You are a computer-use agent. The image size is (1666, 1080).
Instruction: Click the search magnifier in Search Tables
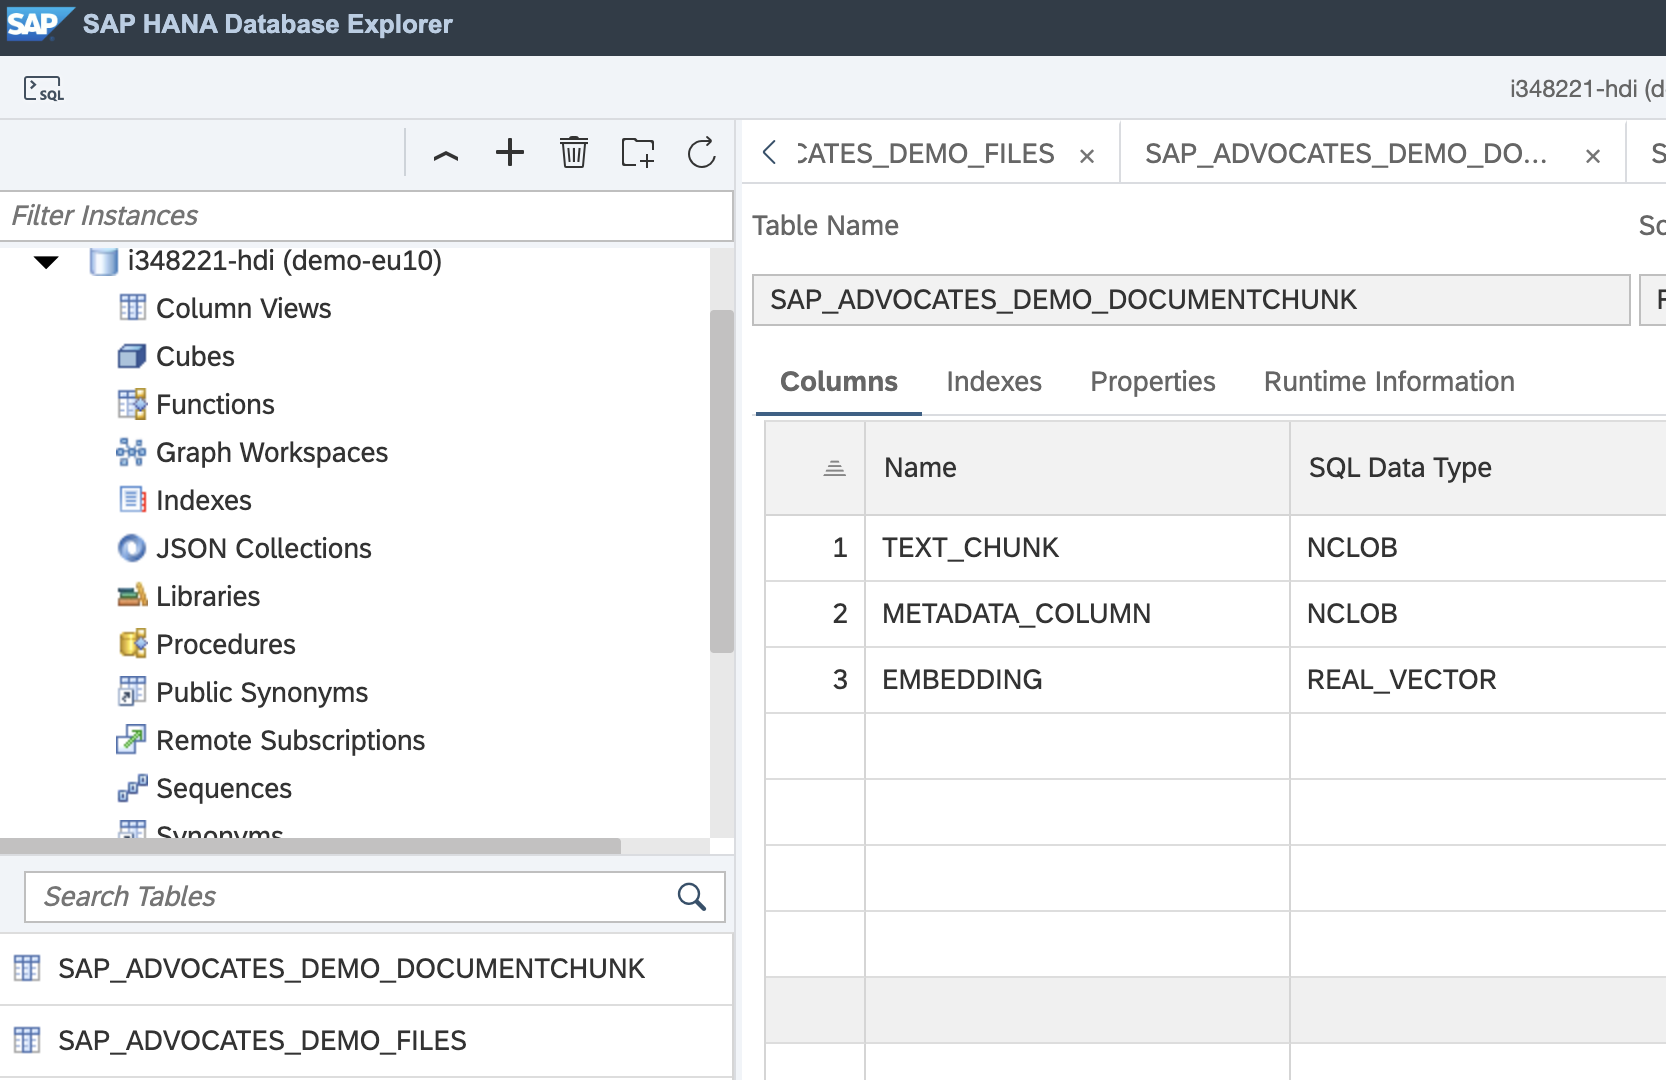tap(692, 896)
